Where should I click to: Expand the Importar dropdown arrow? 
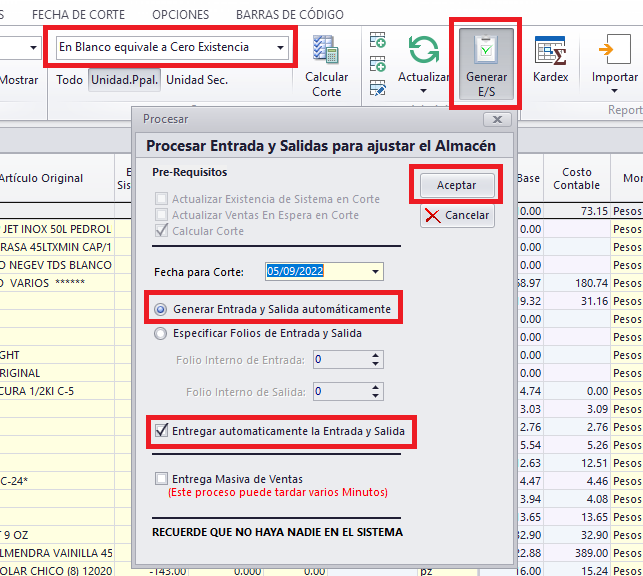(614, 91)
